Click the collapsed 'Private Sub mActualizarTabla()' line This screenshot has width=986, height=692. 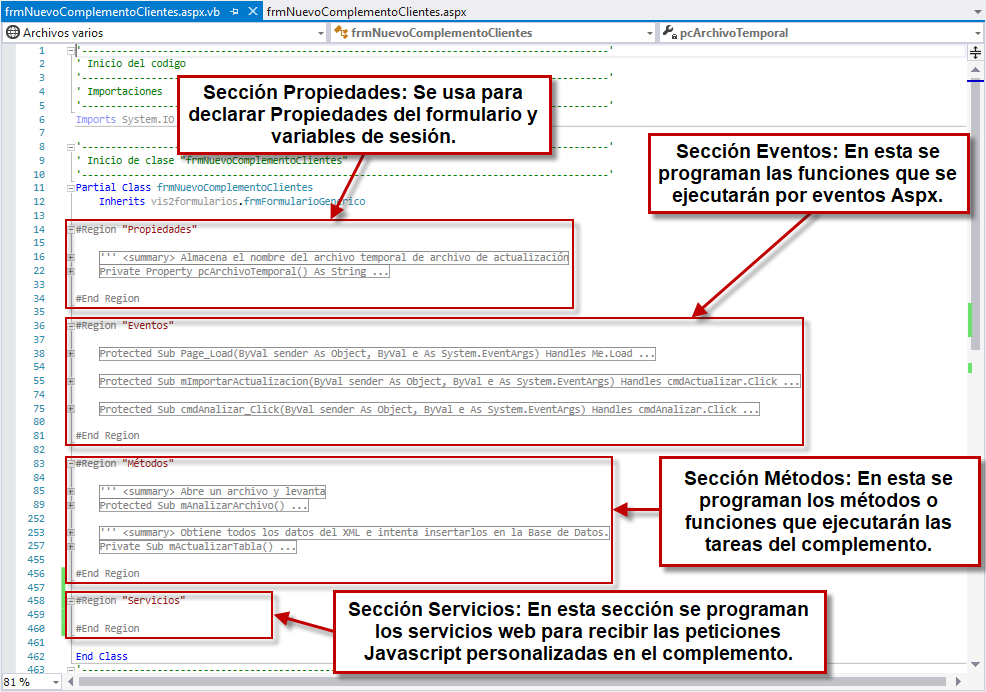point(197,546)
